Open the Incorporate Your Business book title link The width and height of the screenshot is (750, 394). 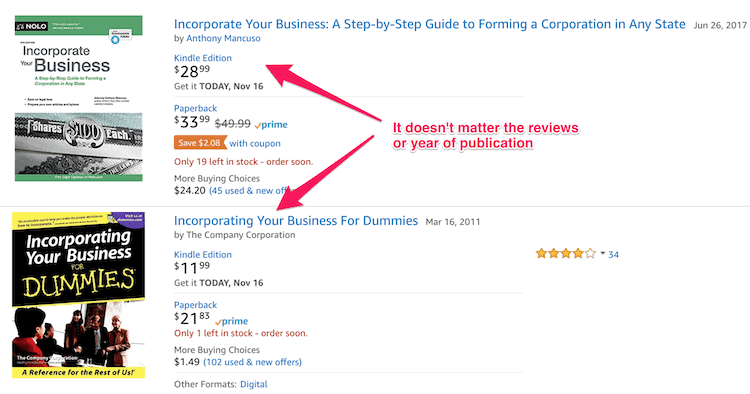pyautogui.click(x=430, y=24)
